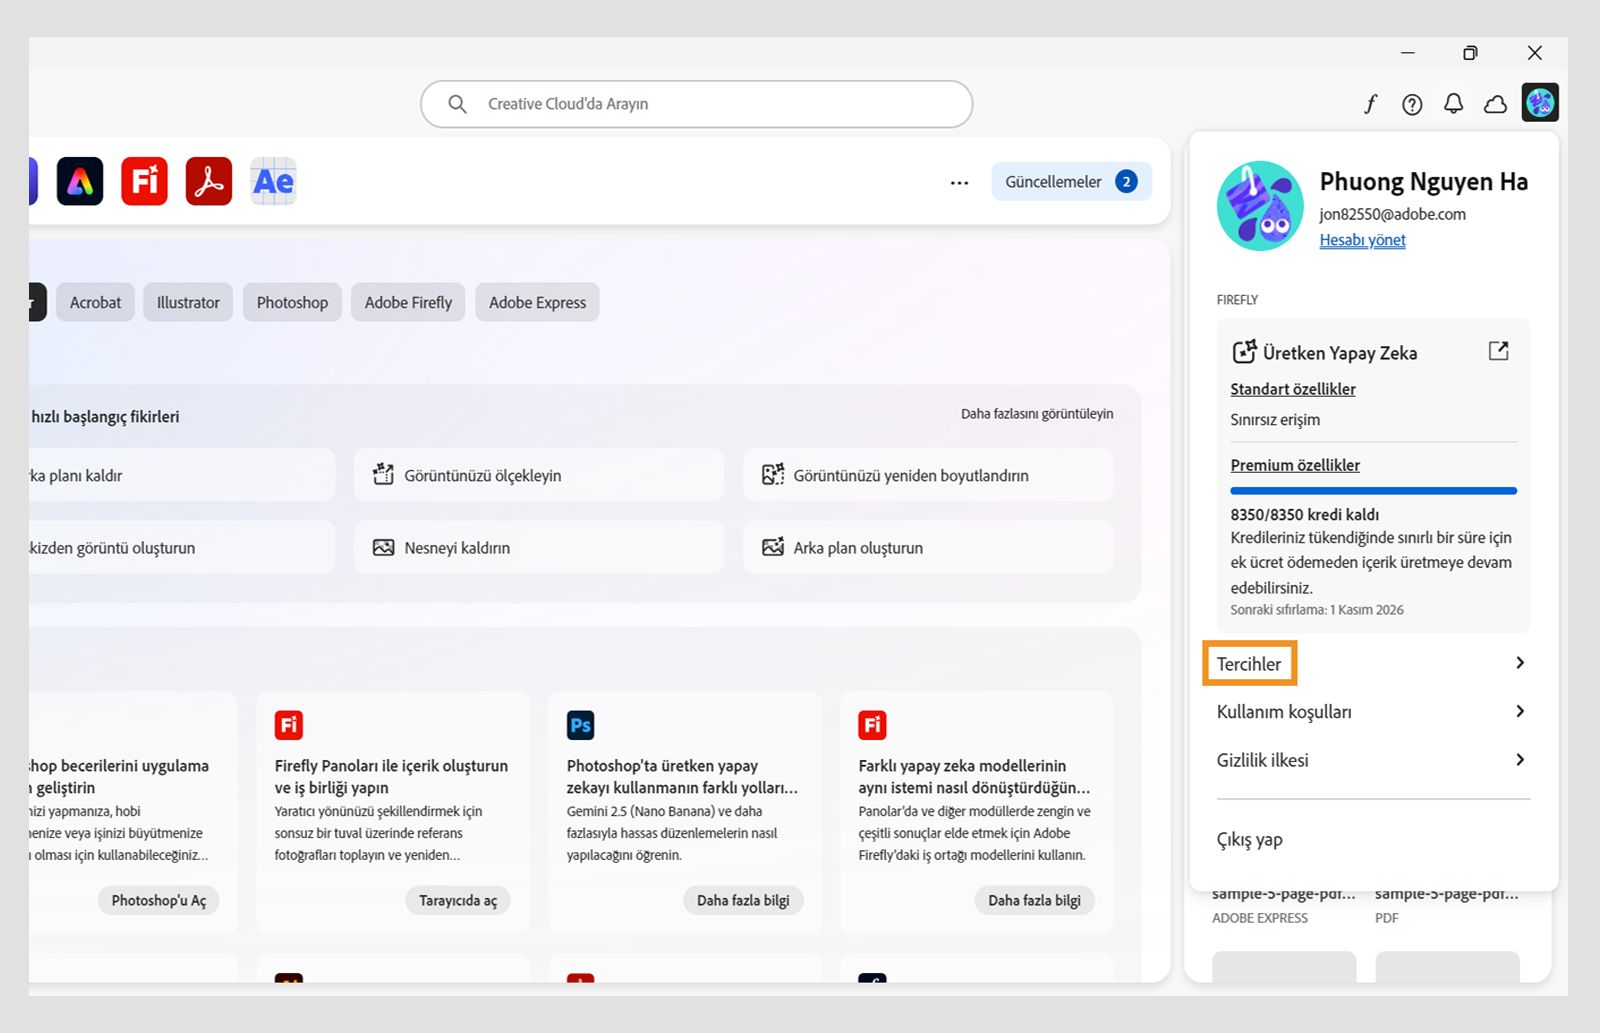Click the Görüntünüzü ölçekleyin icon
1600x1033 pixels.
pos(383,474)
